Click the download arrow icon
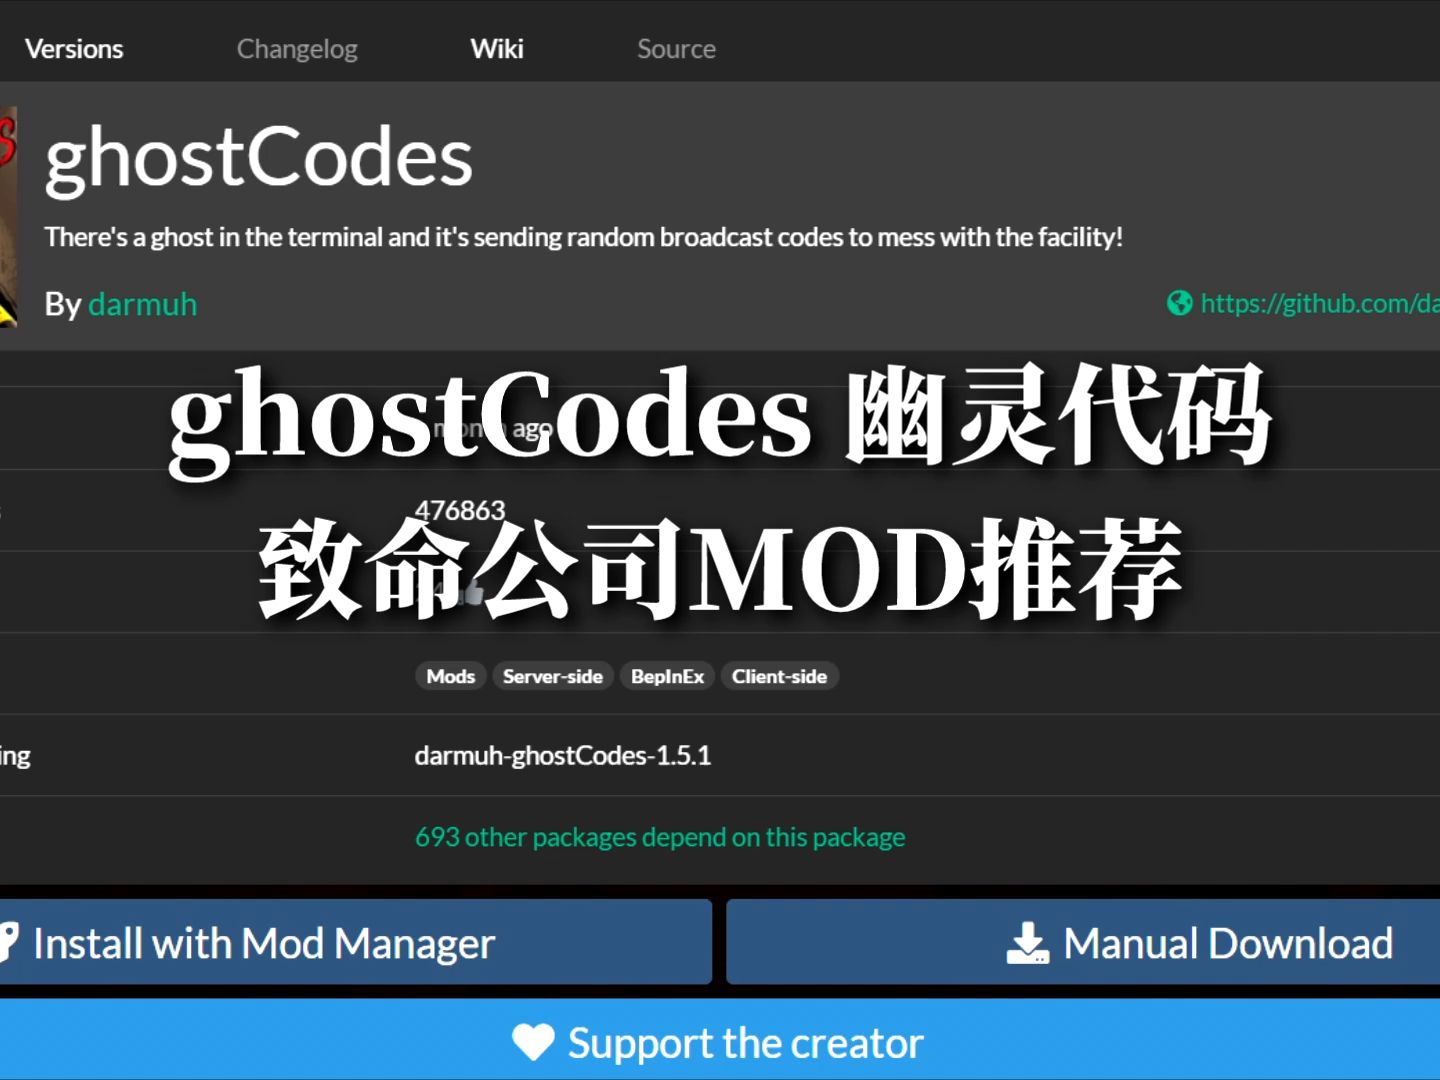This screenshot has width=1440, height=1080. click(1027, 943)
